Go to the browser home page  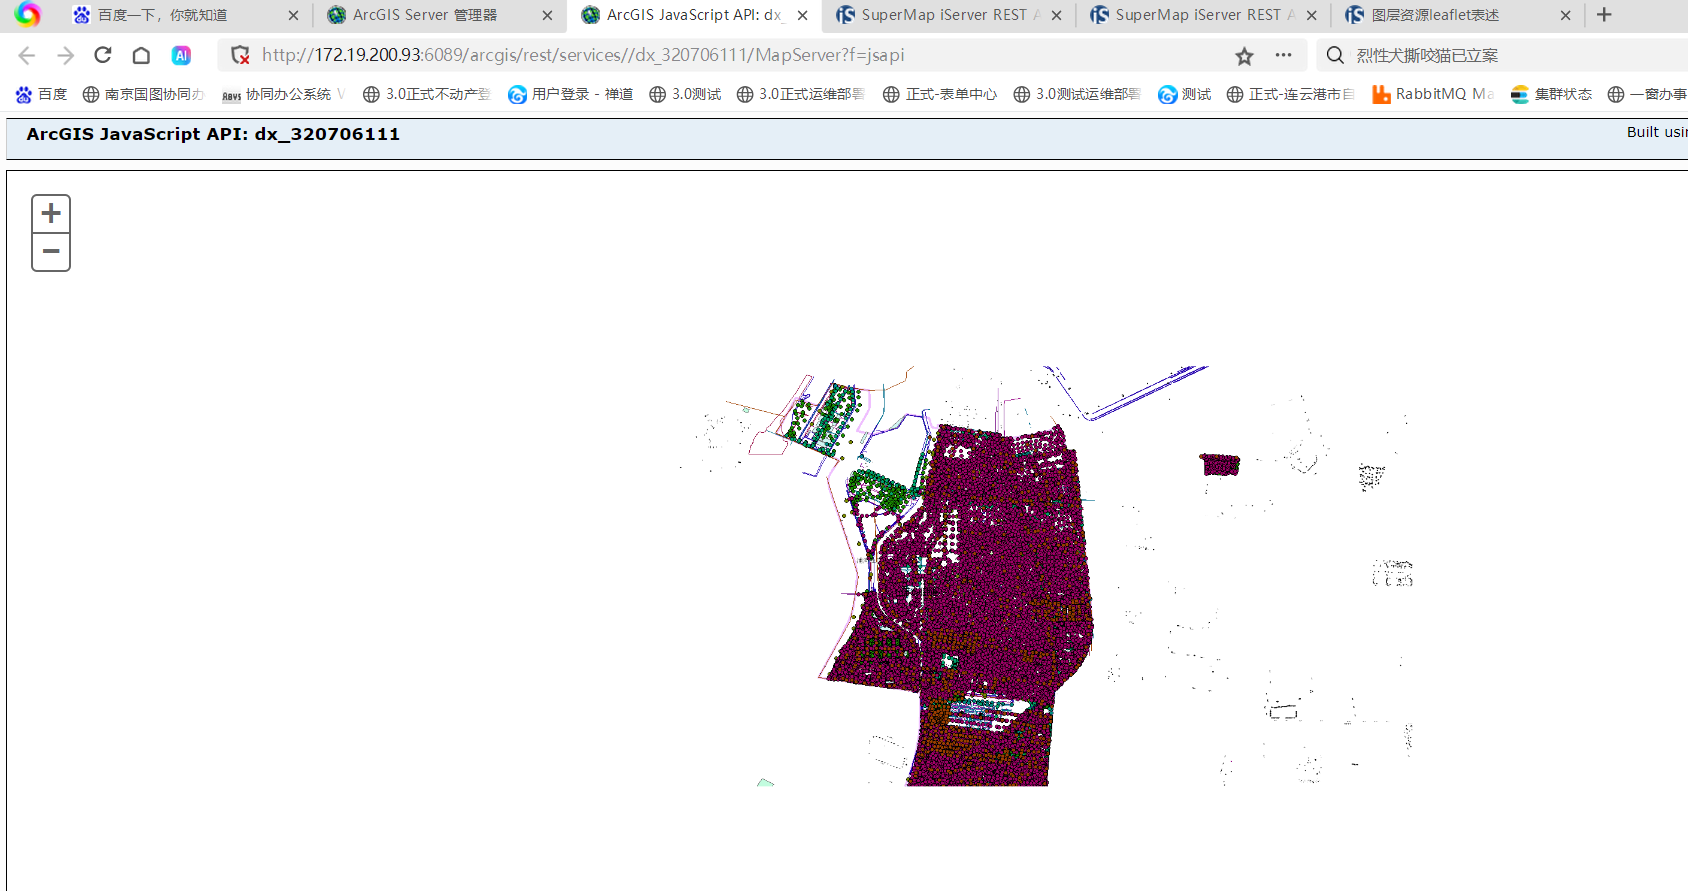(x=141, y=55)
